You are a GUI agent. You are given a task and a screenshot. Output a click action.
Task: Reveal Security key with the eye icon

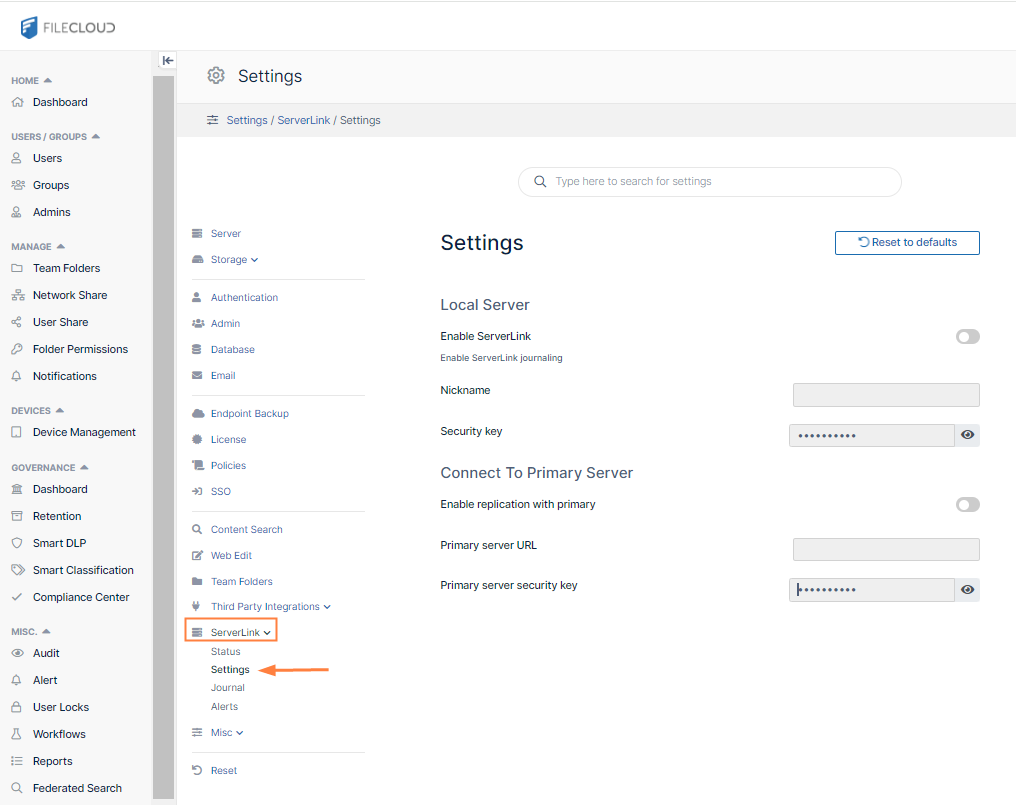click(x=967, y=435)
